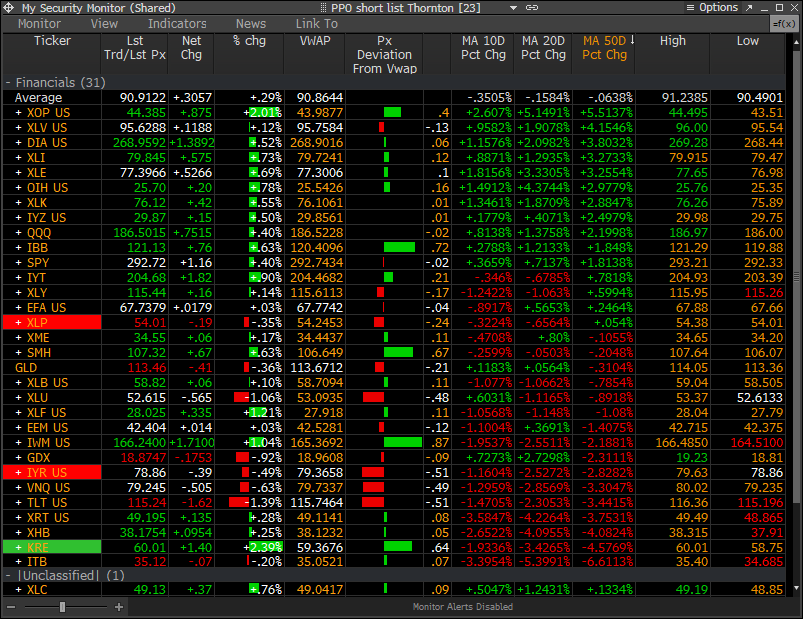Click the dotted grip handle before PPO short list

point(323,8)
